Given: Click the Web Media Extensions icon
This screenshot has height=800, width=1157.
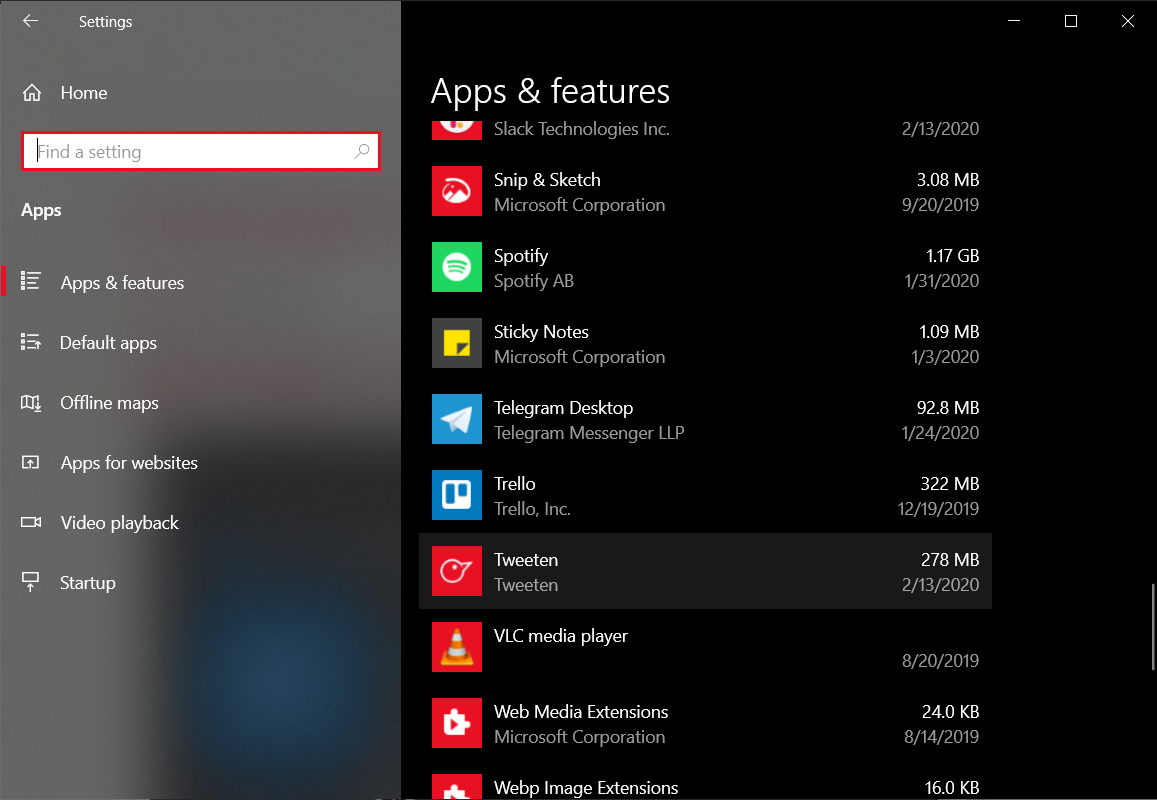Looking at the screenshot, I should click(x=457, y=723).
